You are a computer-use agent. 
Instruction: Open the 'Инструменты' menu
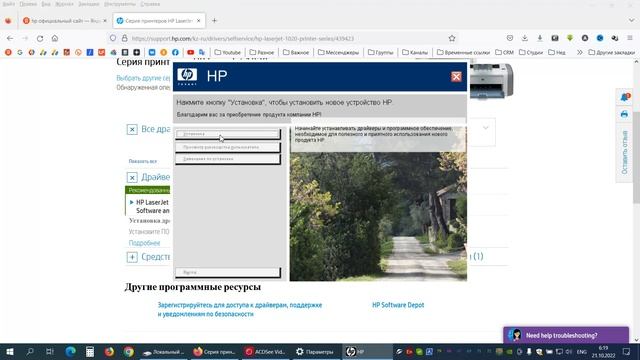click(120, 4)
